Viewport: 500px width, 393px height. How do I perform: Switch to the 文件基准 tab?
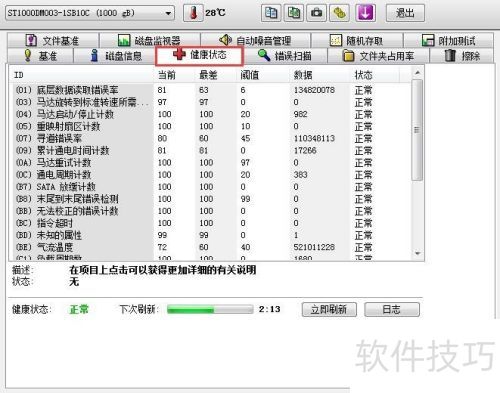coord(53,41)
